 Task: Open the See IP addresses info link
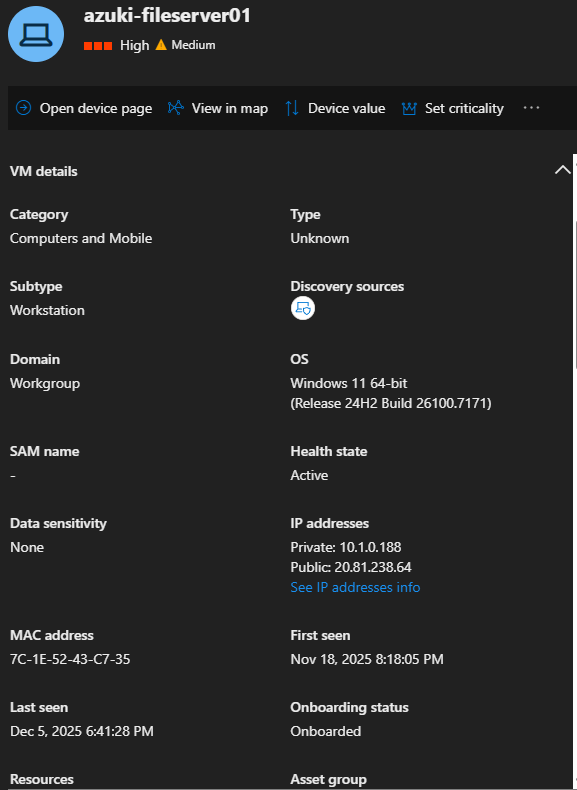tap(355, 587)
